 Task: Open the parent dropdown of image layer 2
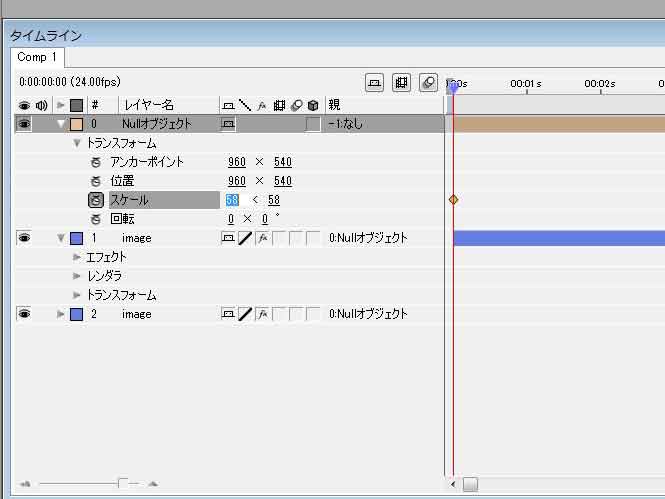368,314
